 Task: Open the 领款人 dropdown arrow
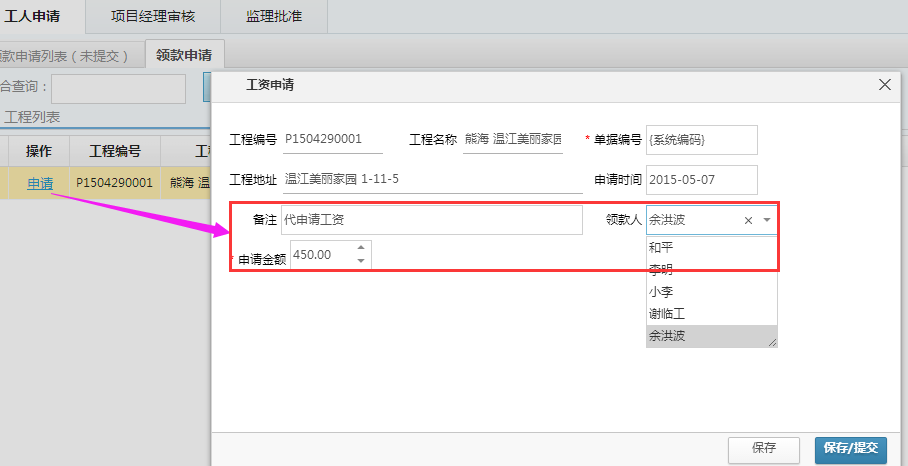point(767,221)
